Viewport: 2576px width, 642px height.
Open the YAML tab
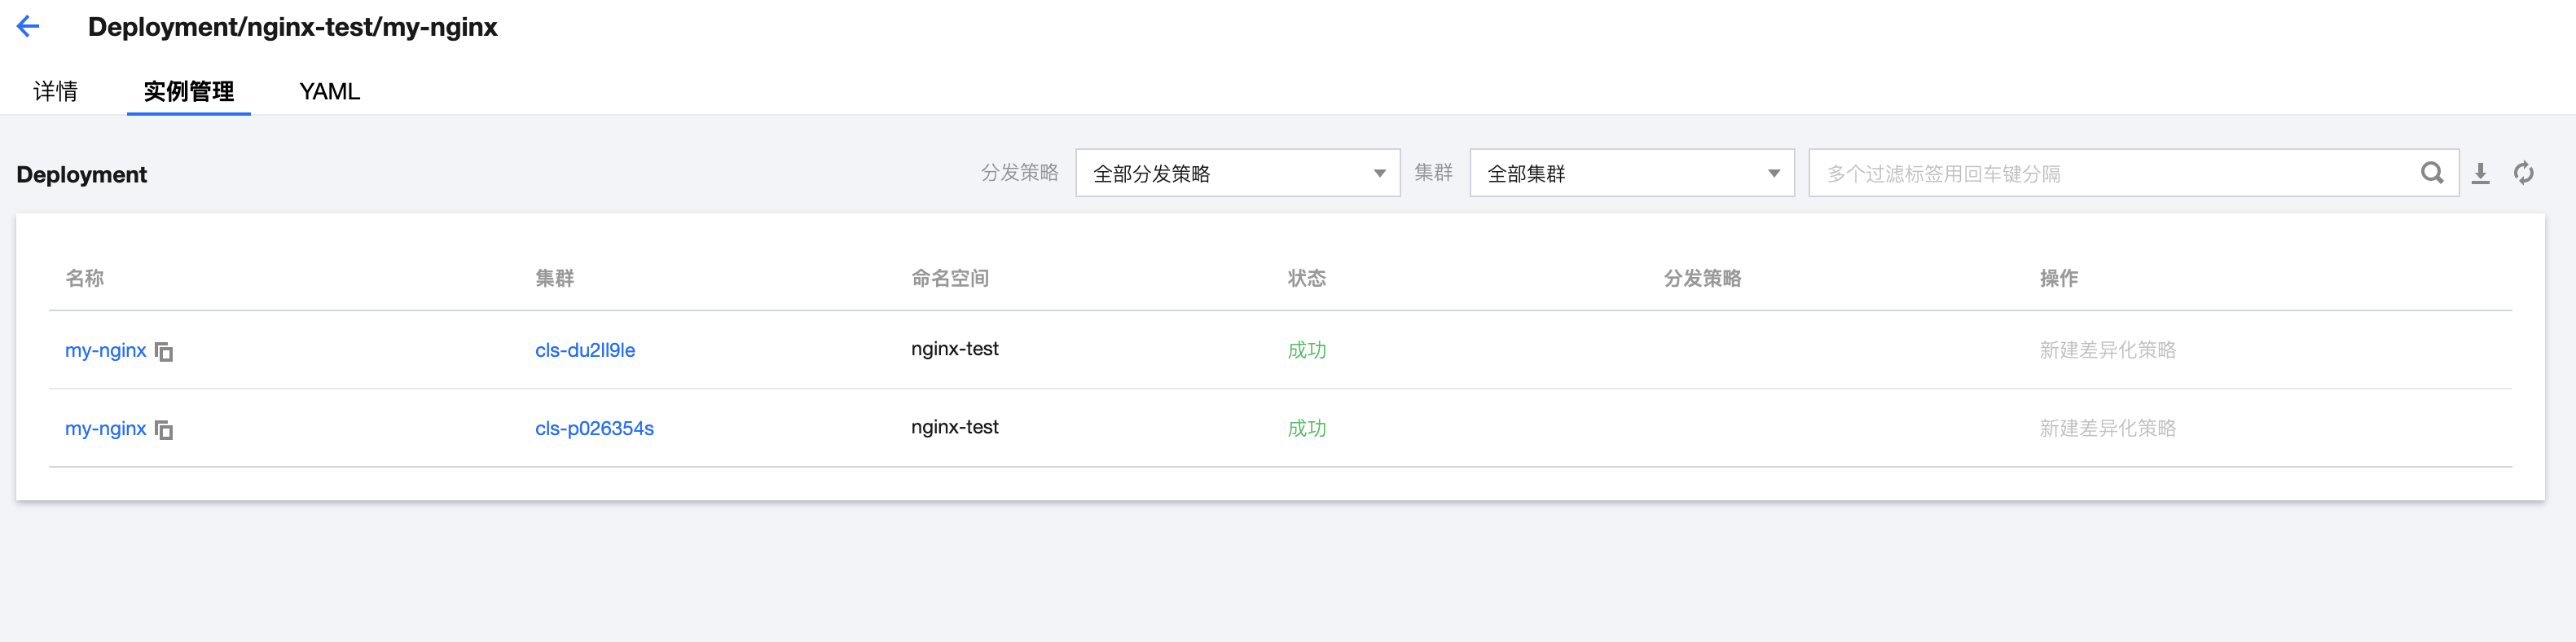click(329, 91)
